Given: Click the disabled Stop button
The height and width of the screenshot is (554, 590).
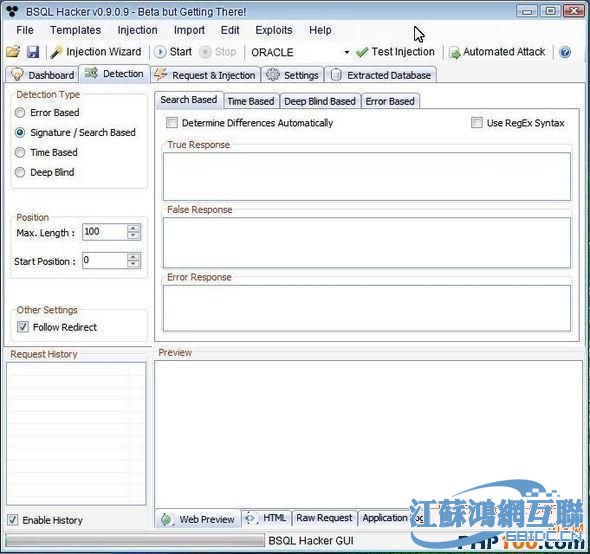Looking at the screenshot, I should pyautogui.click(x=218, y=52).
